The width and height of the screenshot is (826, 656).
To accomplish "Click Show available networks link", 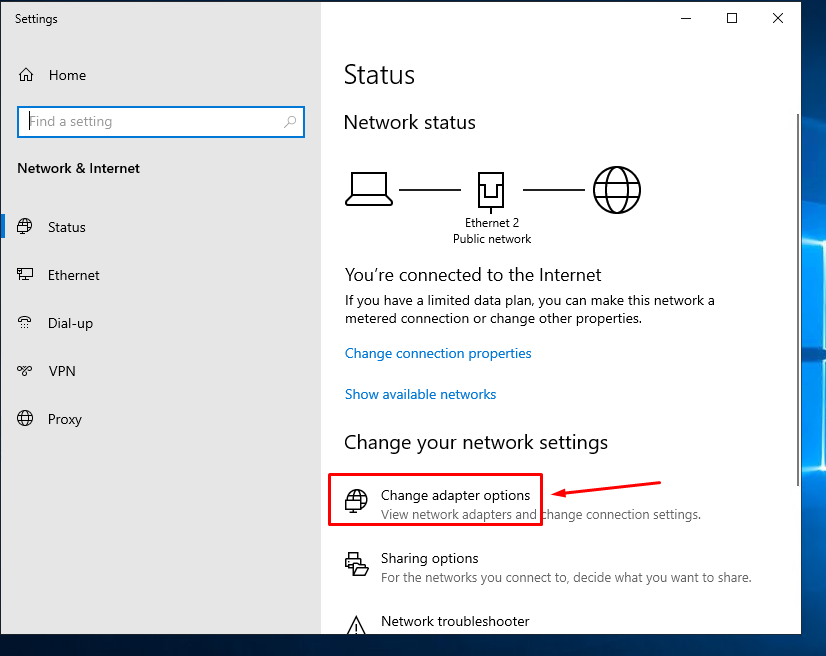I will [x=420, y=394].
